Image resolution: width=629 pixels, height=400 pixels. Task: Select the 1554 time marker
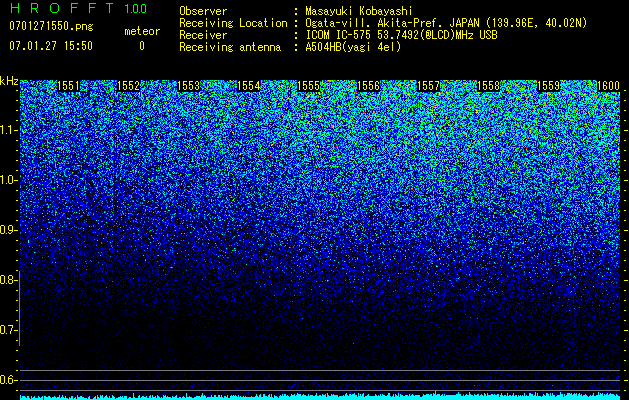point(248,86)
